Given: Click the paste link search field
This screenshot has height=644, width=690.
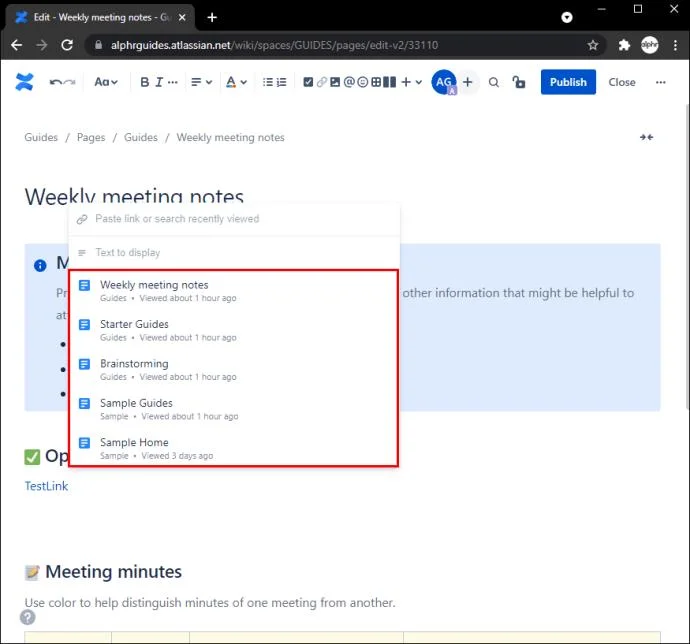Looking at the screenshot, I should (x=235, y=219).
